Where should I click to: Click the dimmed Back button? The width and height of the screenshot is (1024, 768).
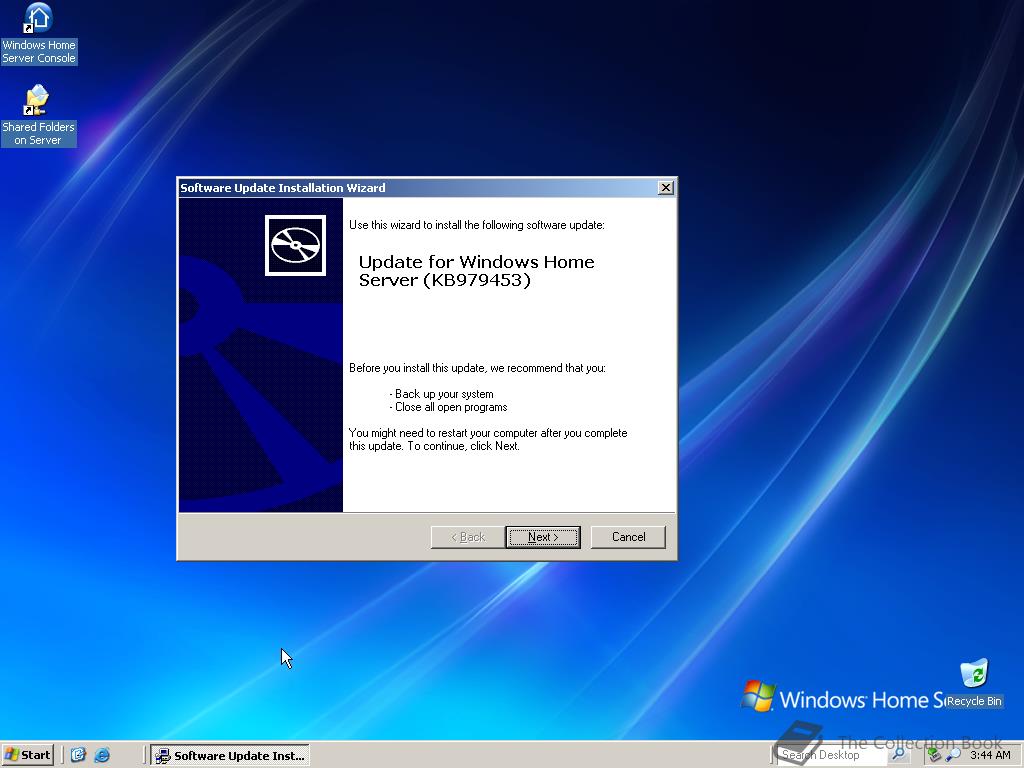(466, 537)
